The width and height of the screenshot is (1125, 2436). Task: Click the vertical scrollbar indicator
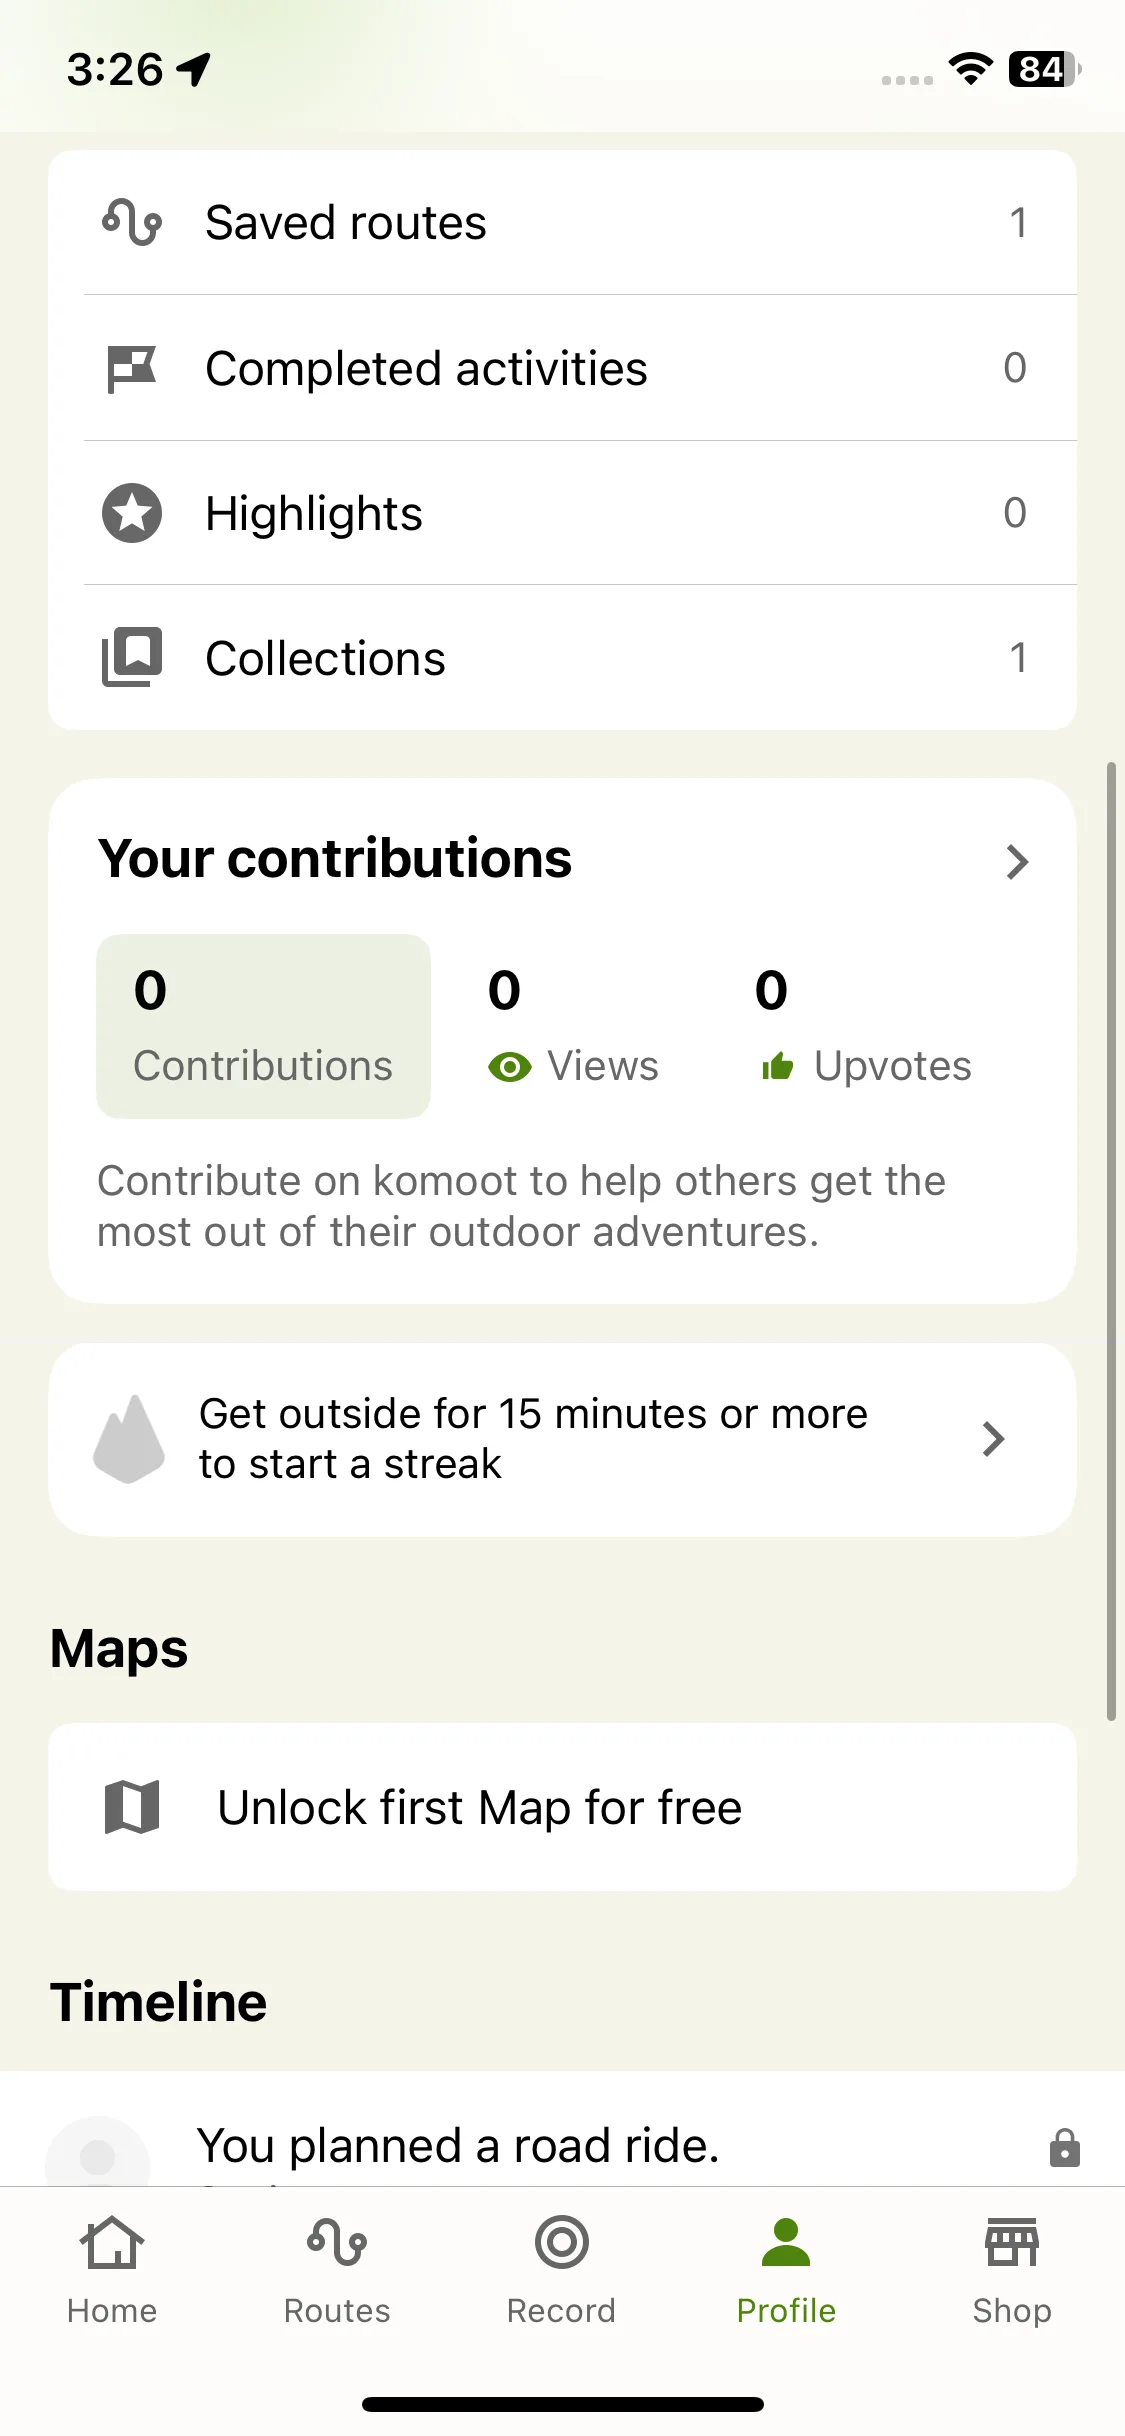[1111, 1241]
